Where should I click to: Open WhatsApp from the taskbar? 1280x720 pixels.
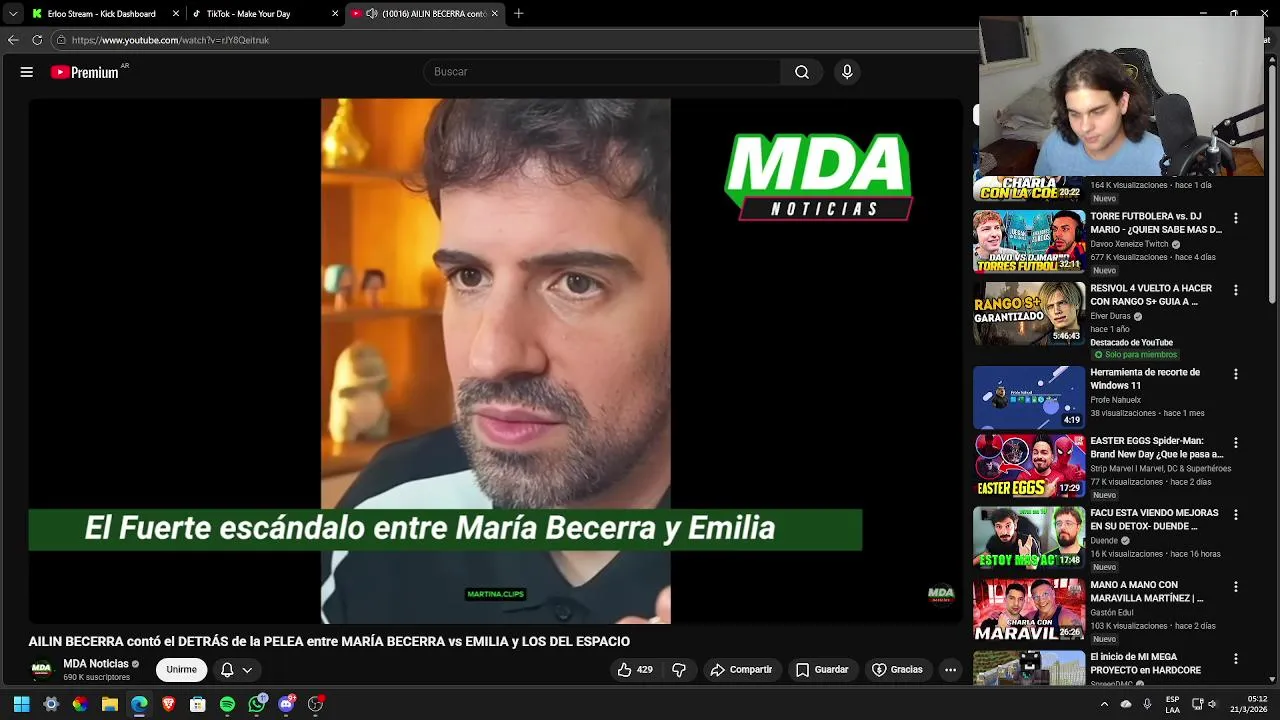(257, 704)
